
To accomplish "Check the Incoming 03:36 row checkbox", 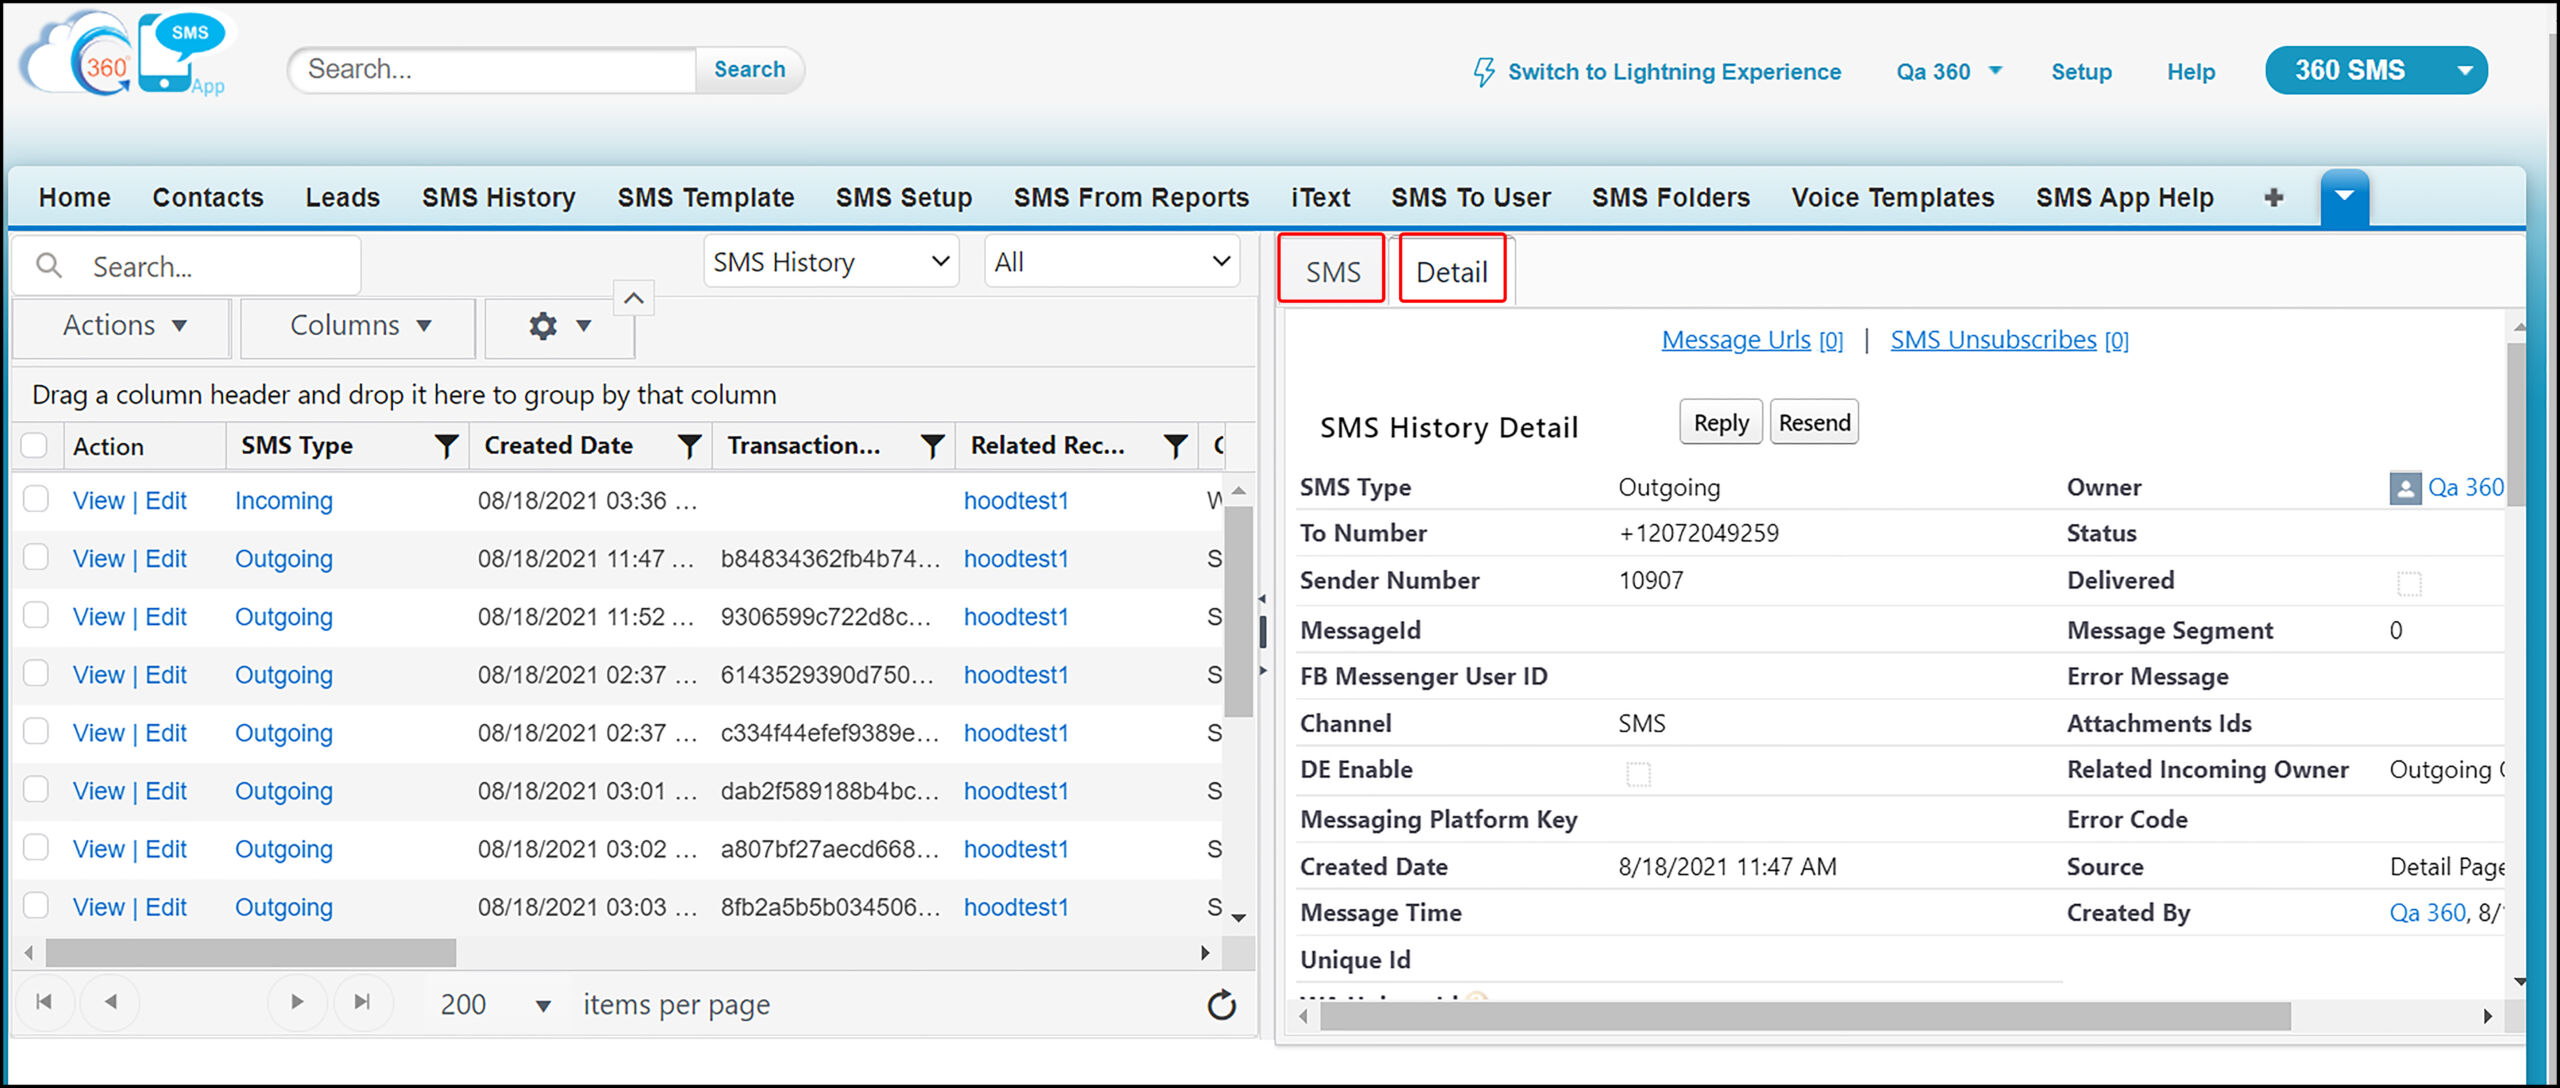I will (x=36, y=499).
